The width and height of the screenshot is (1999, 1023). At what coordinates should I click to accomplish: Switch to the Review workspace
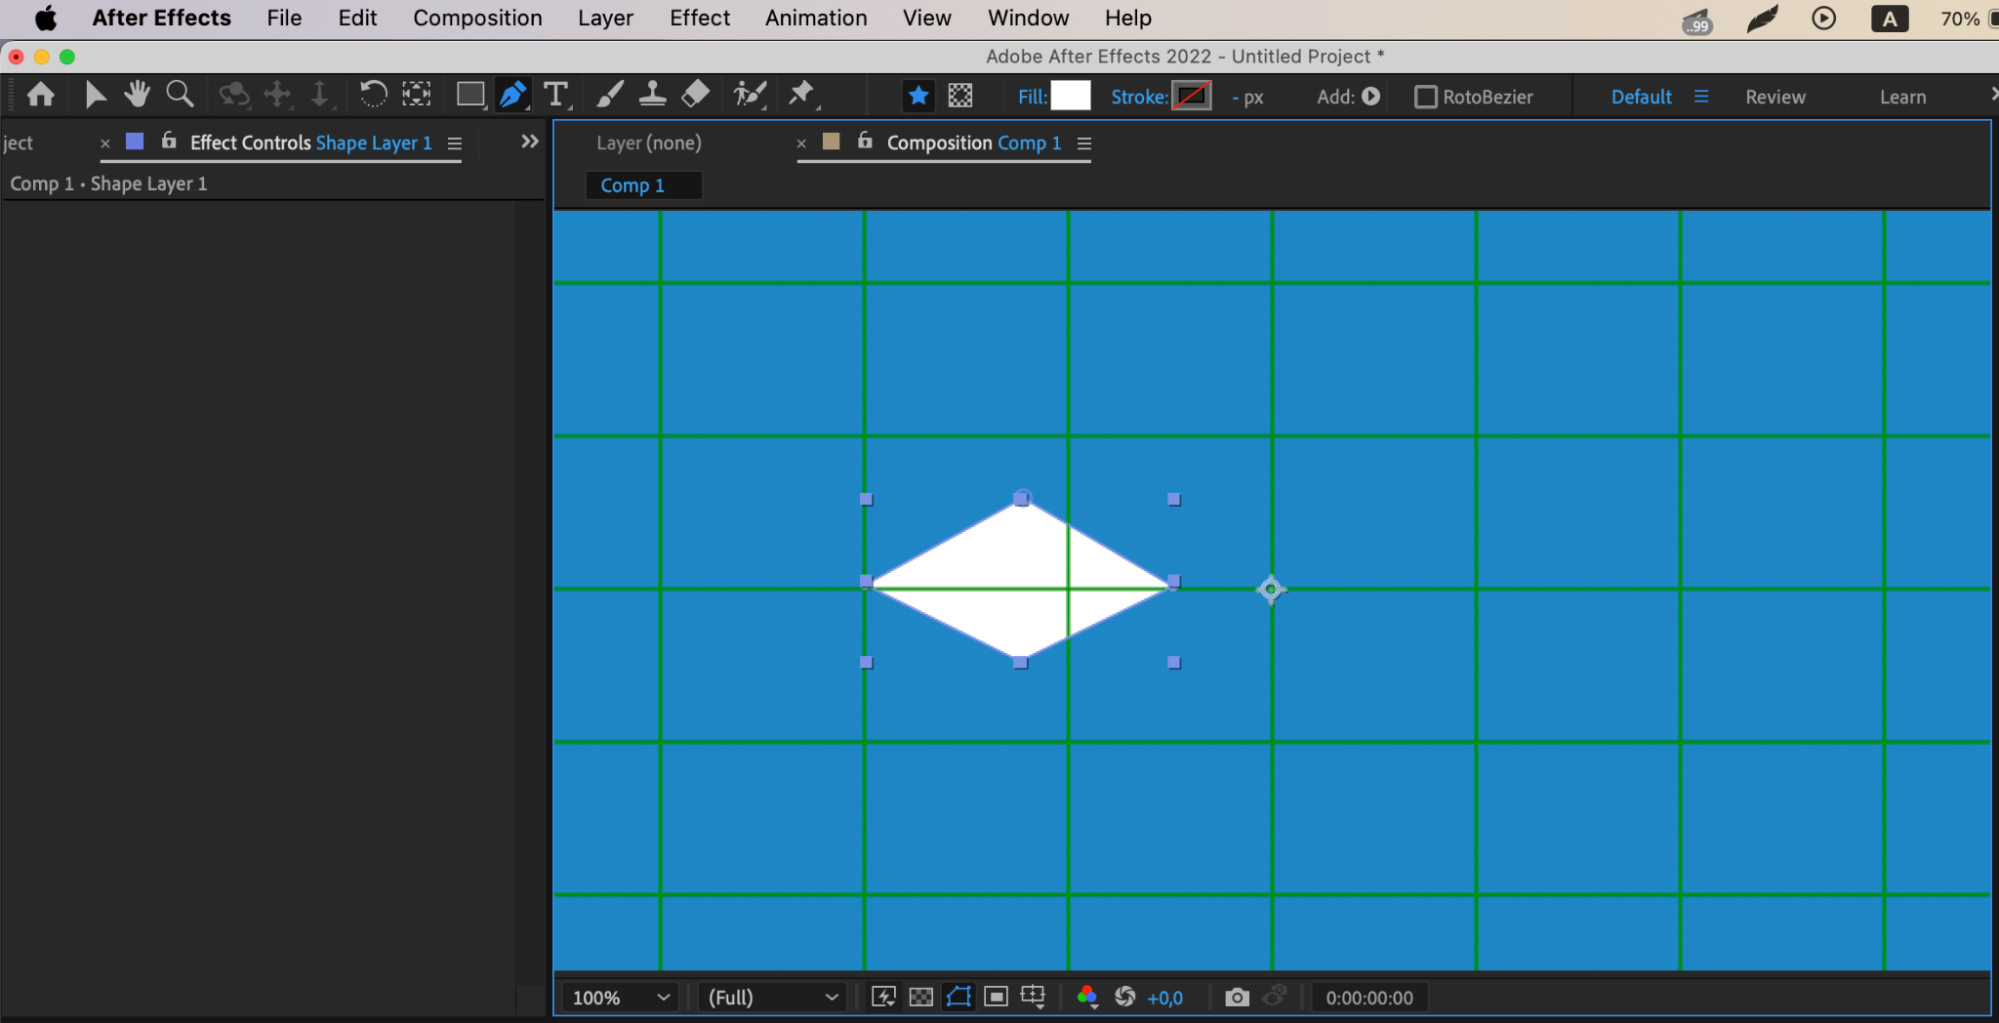pyautogui.click(x=1775, y=97)
